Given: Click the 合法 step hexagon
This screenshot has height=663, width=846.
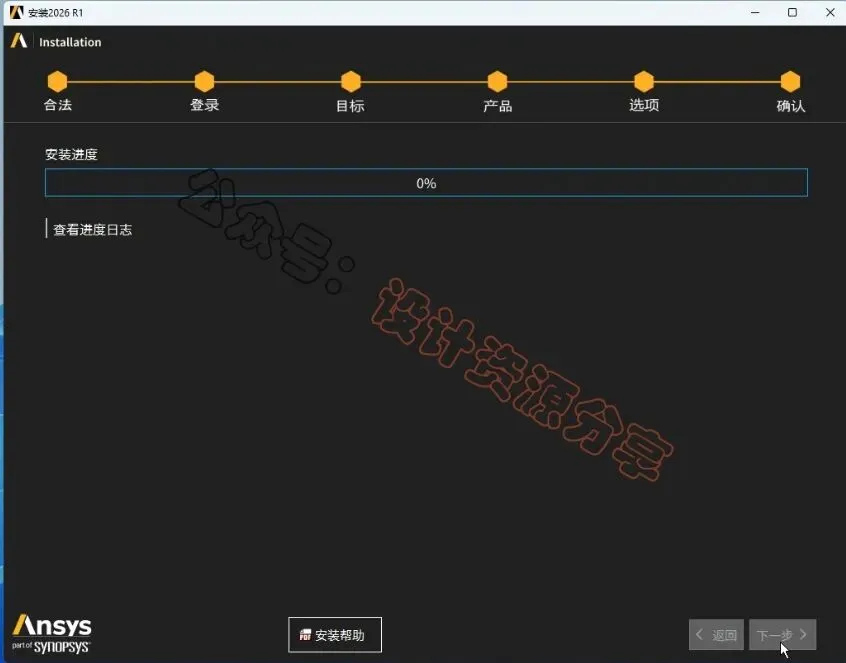Looking at the screenshot, I should pyautogui.click(x=57, y=81).
